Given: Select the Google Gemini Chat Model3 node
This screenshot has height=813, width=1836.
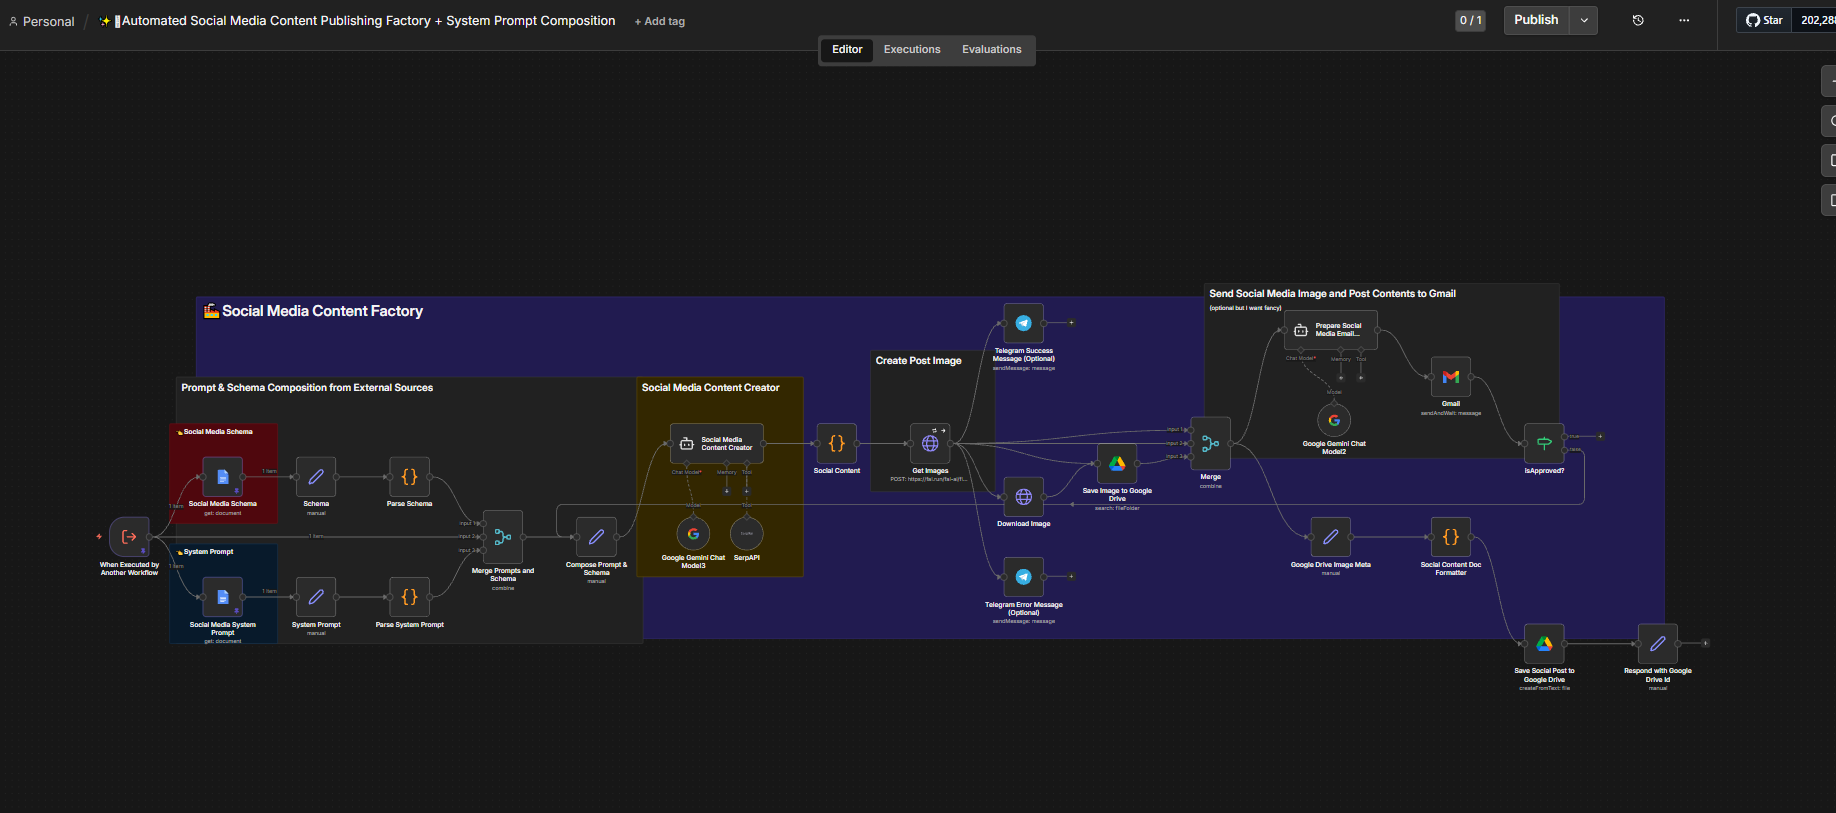Looking at the screenshot, I should click(693, 534).
